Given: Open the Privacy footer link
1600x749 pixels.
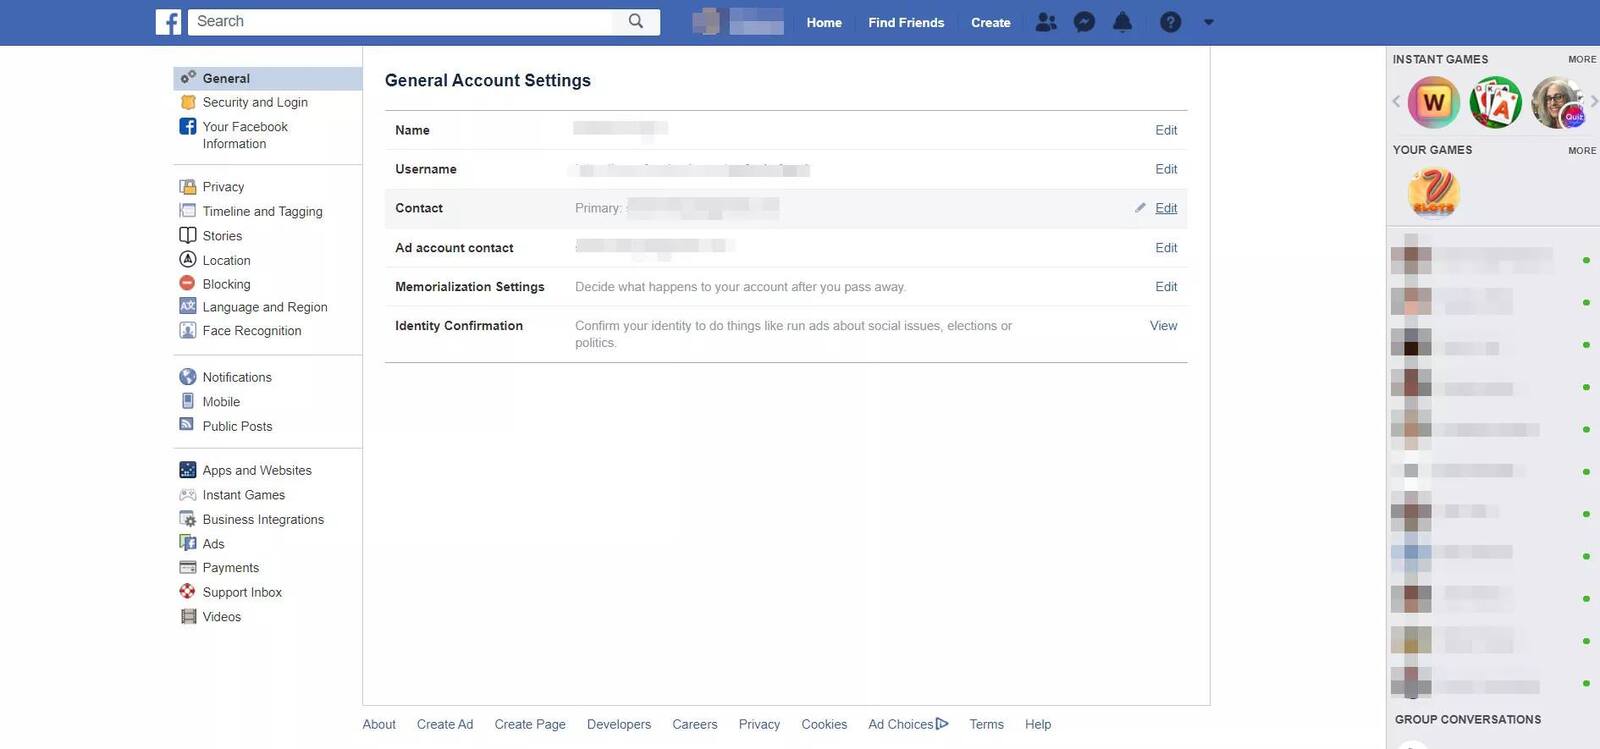Looking at the screenshot, I should point(759,724).
